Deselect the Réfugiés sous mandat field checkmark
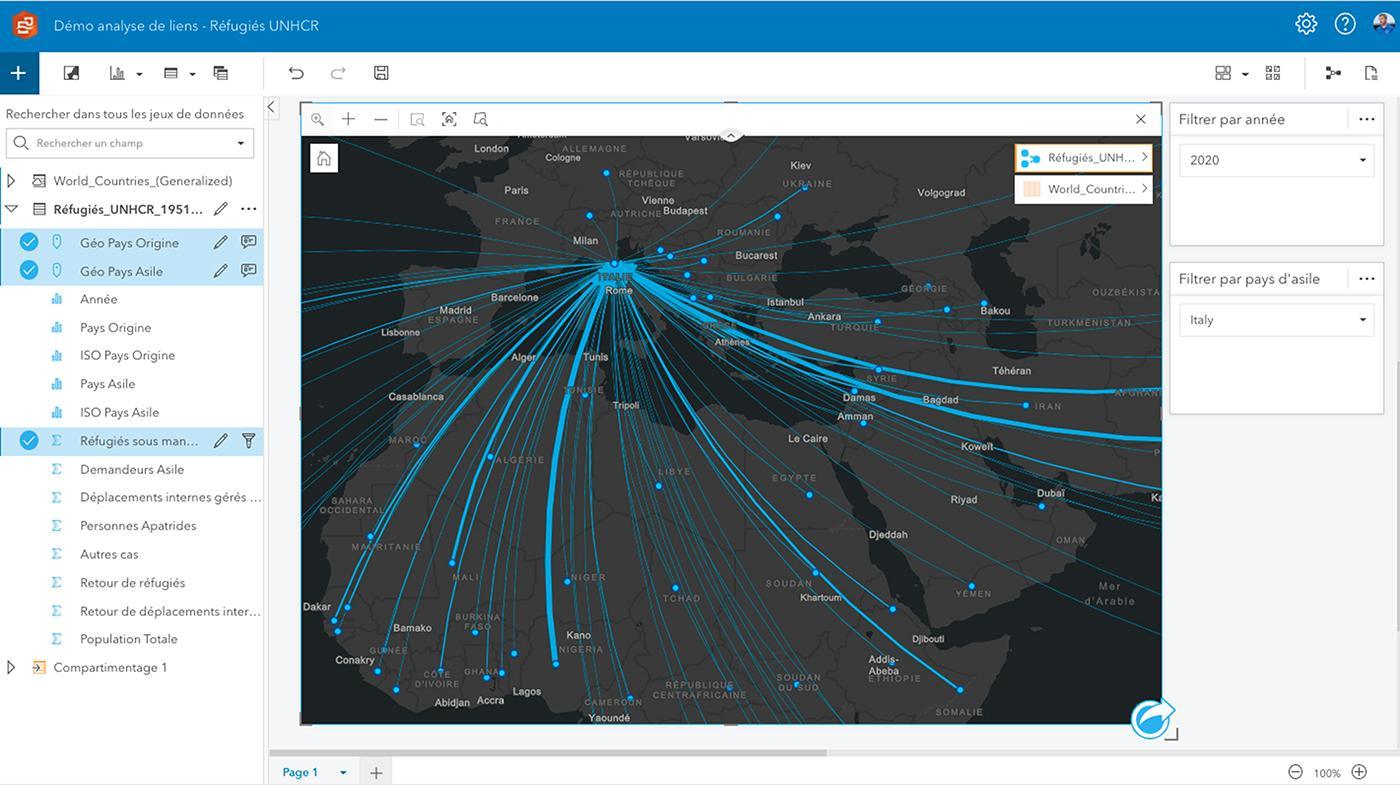The height and width of the screenshot is (785, 1400). click(x=29, y=440)
